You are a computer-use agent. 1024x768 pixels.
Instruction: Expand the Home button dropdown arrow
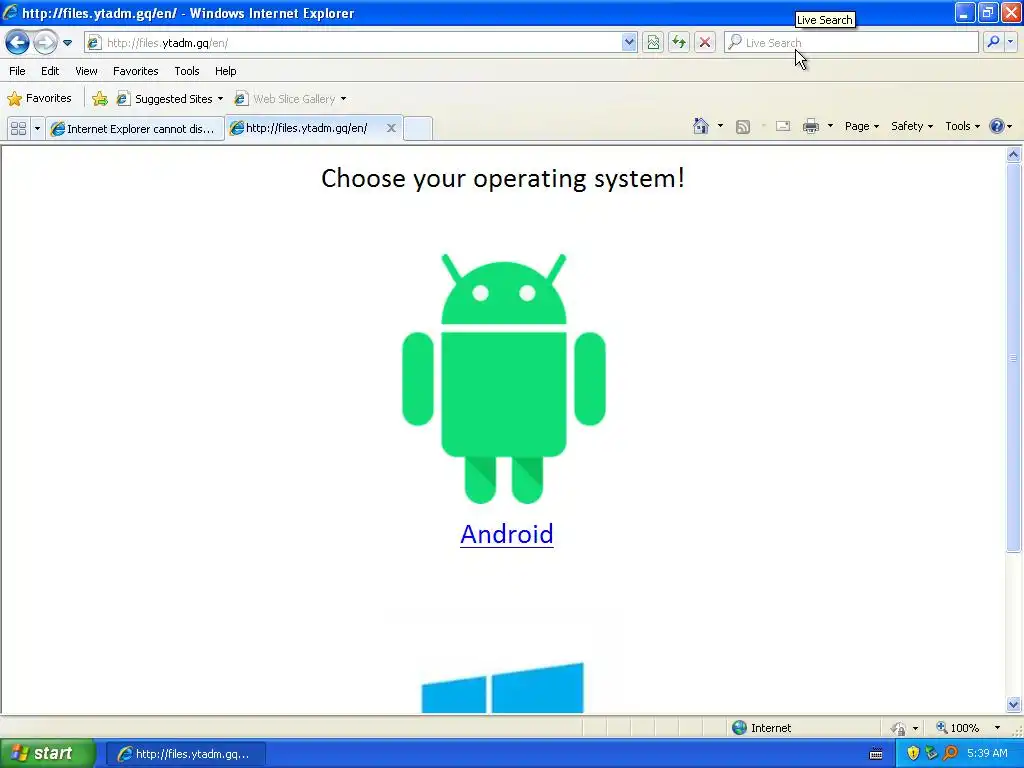[720, 126]
